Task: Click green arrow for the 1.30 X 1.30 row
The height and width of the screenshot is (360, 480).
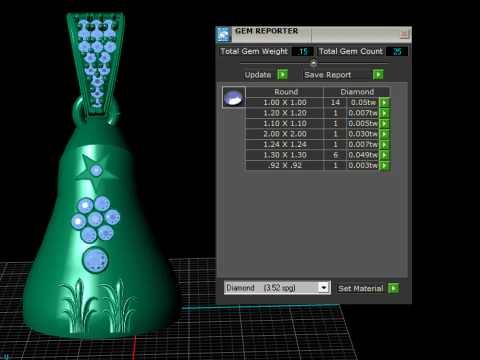Action: (x=384, y=155)
